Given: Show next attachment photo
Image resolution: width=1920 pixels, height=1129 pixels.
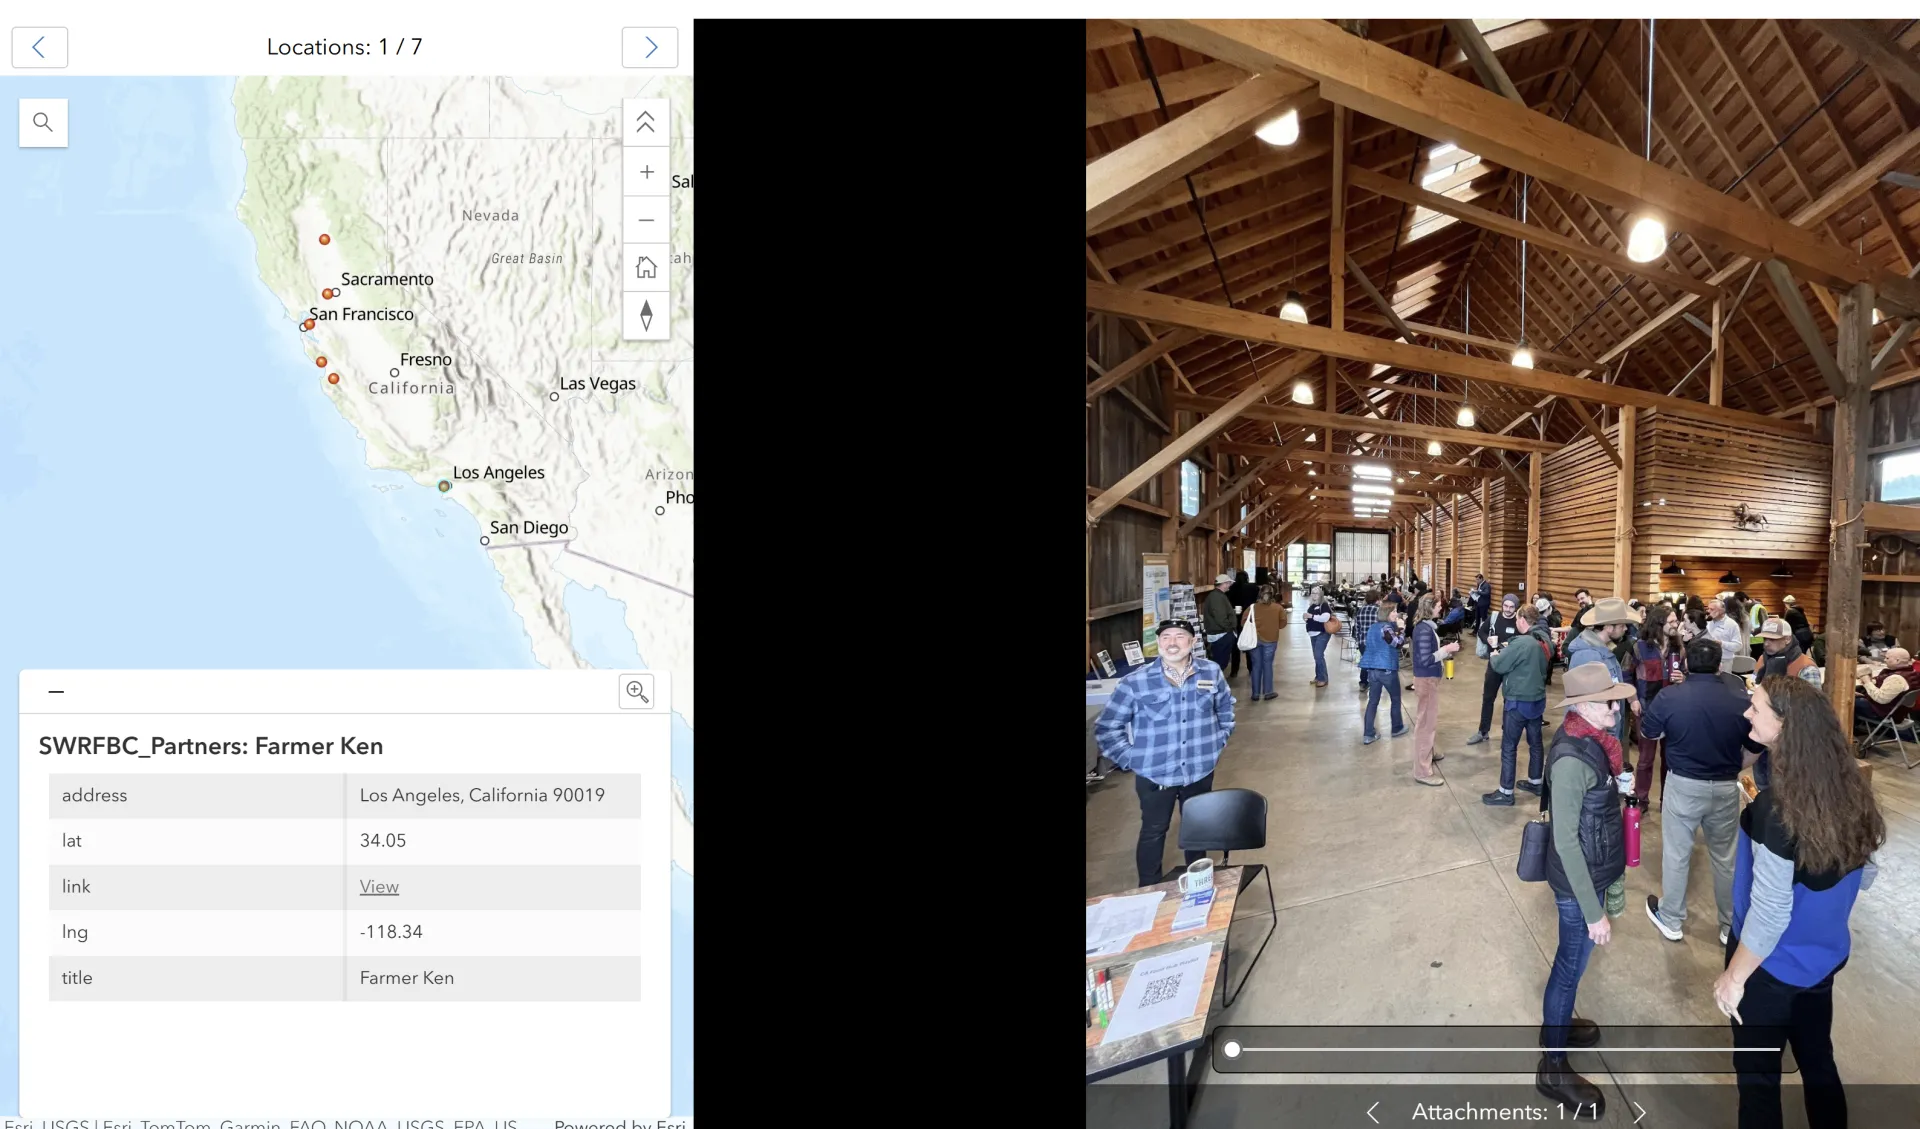Looking at the screenshot, I should tap(1639, 1112).
